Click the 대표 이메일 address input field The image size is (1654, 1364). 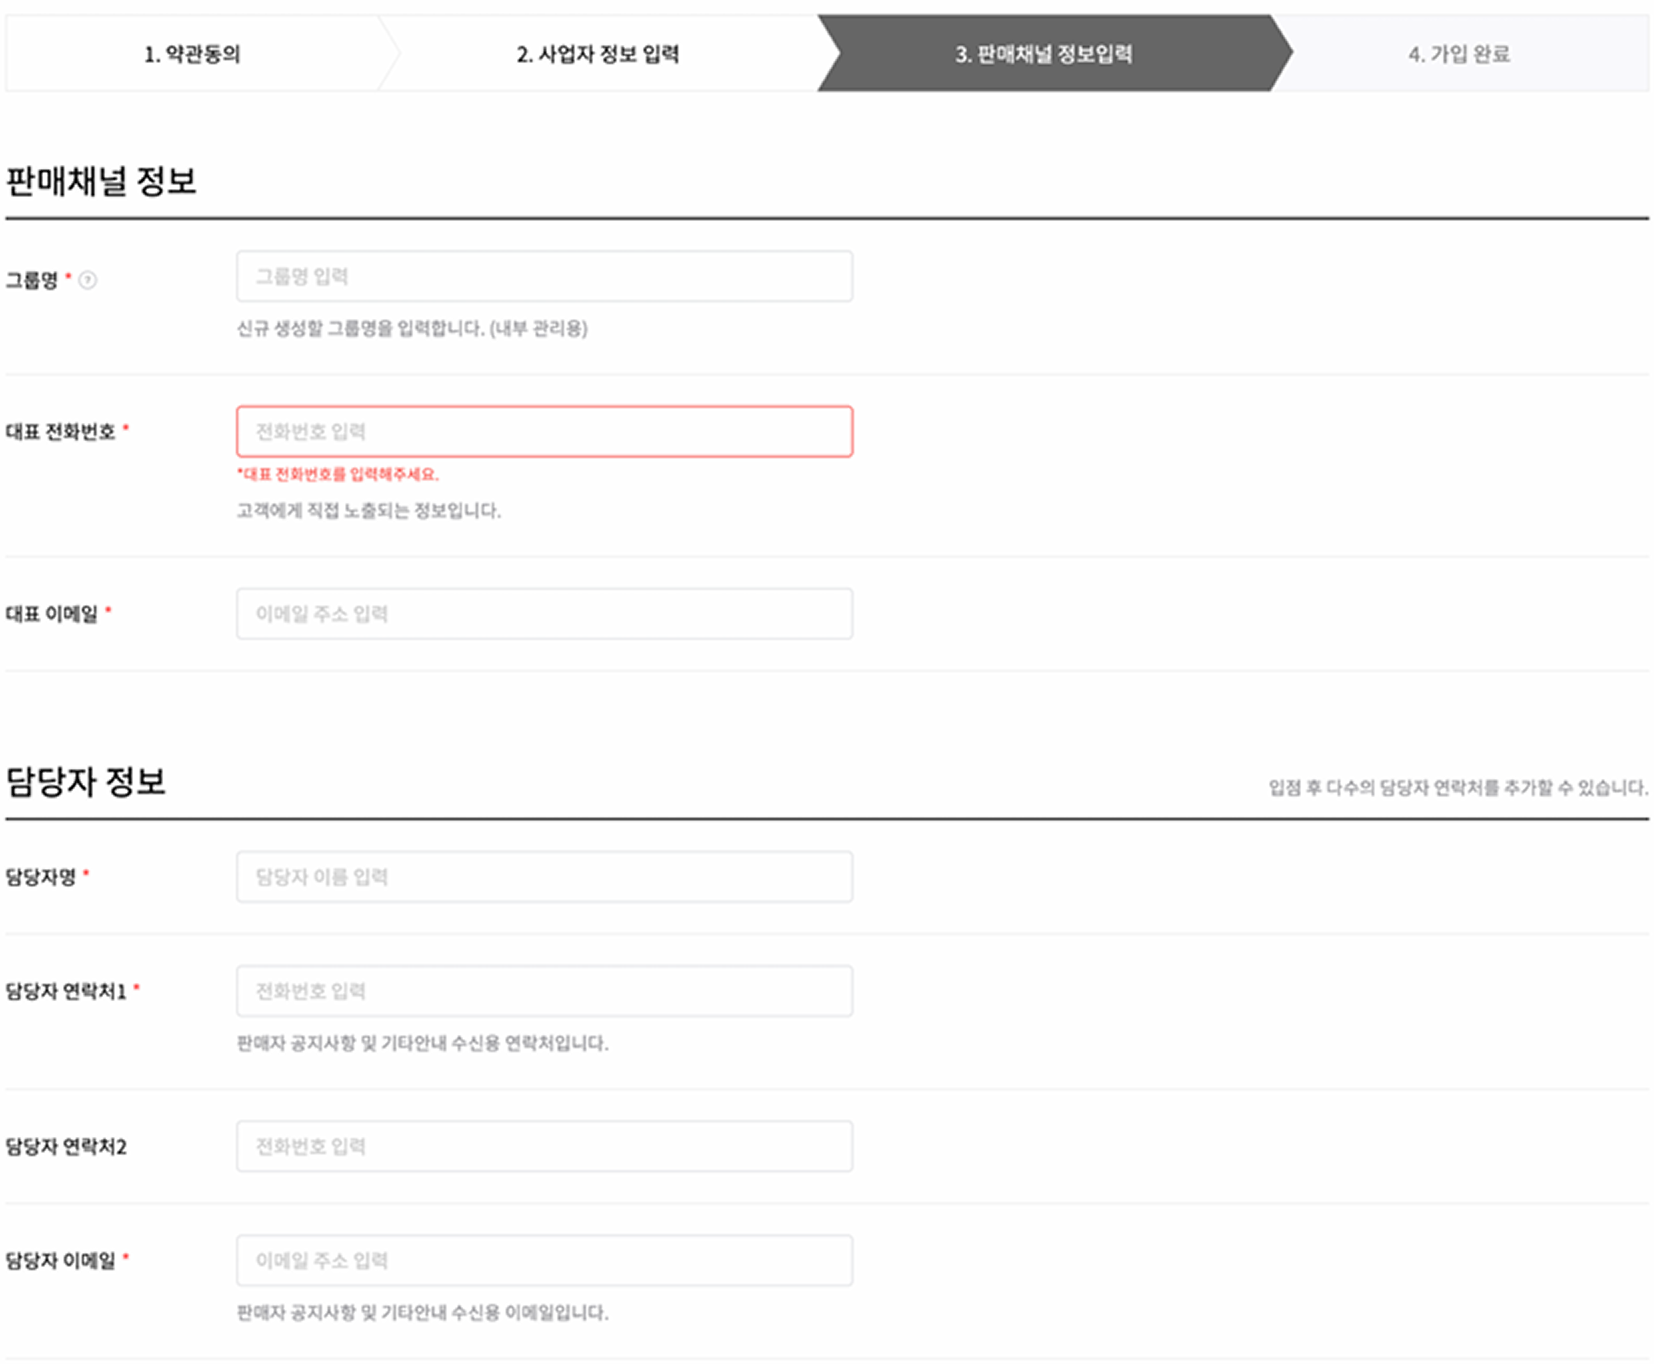tap(543, 613)
